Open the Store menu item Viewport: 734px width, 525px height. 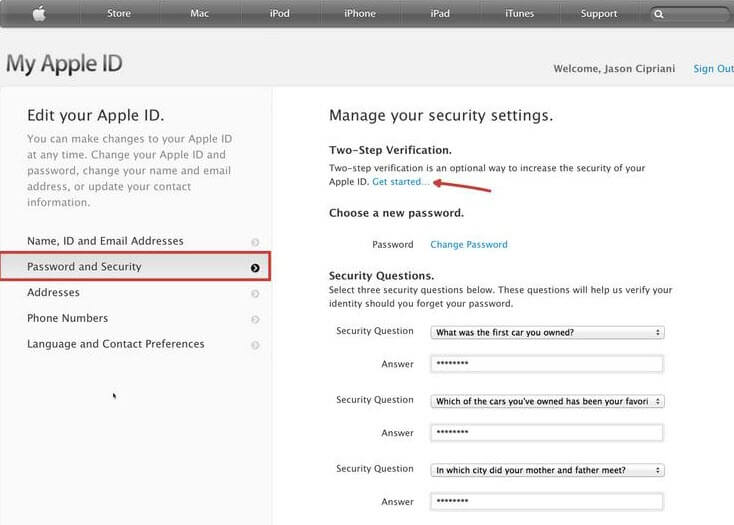(119, 14)
